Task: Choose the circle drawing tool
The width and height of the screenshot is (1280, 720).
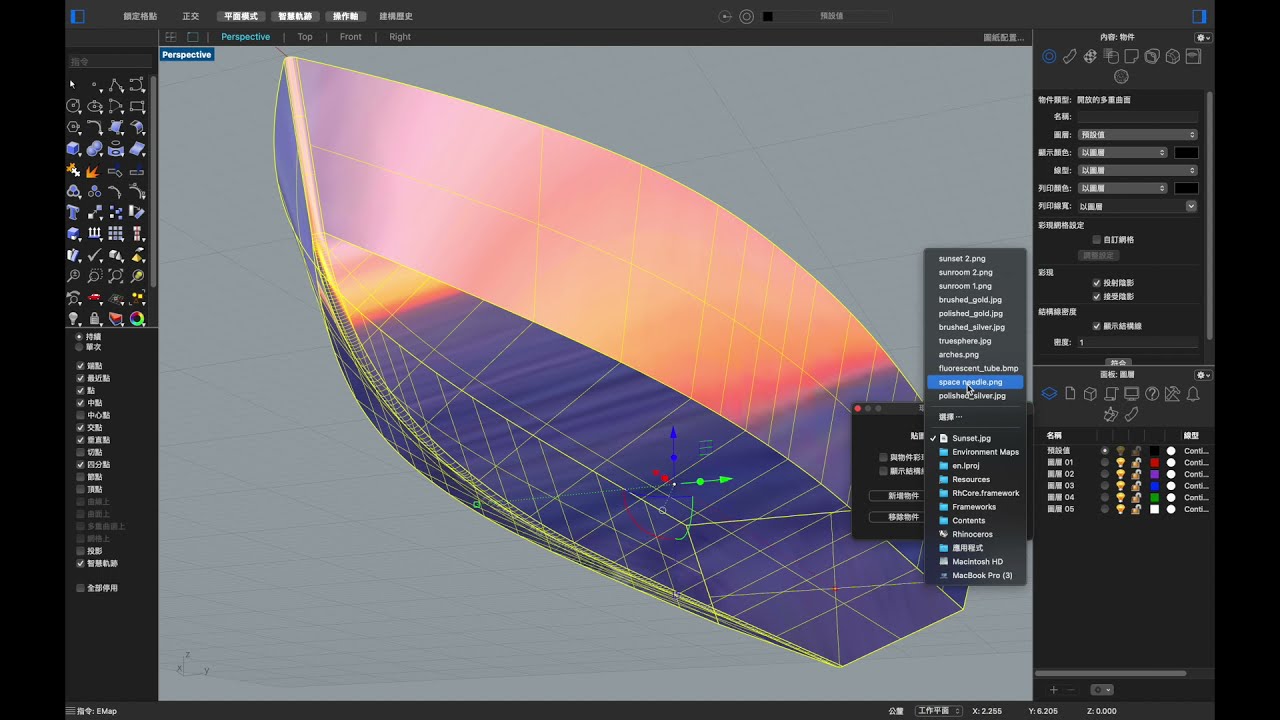Action: 72,105
